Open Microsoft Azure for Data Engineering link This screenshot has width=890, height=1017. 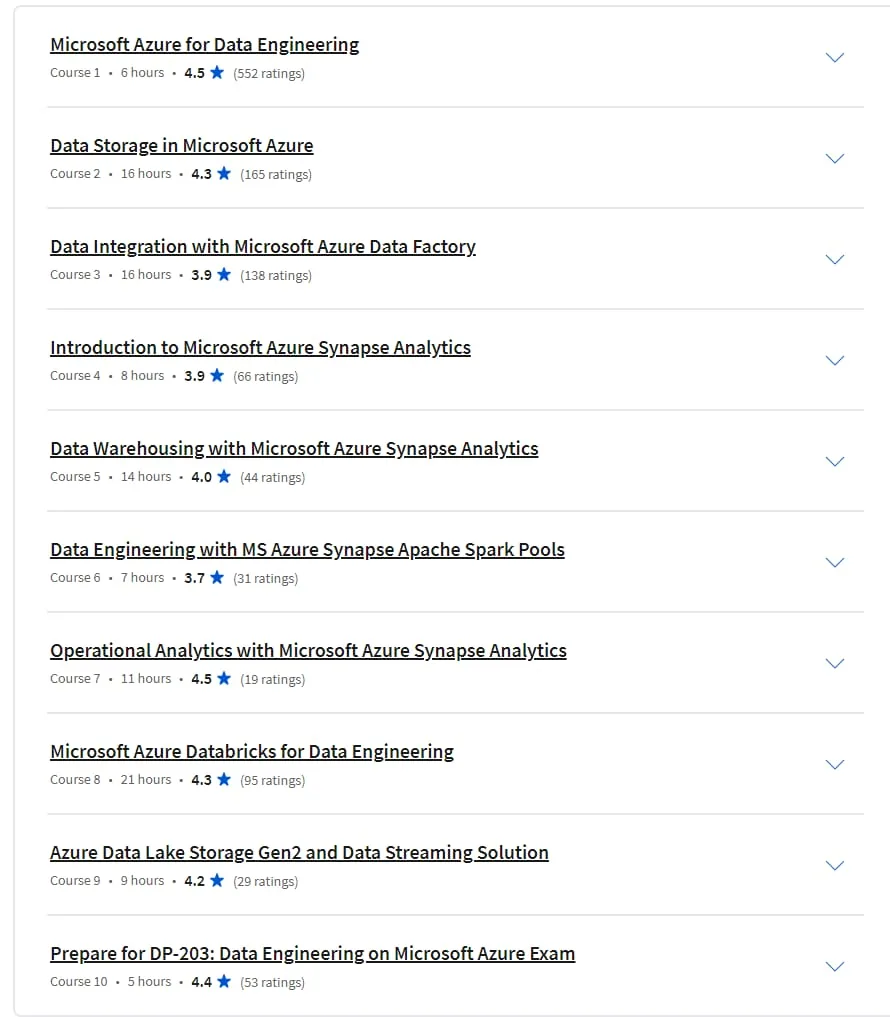tap(204, 45)
